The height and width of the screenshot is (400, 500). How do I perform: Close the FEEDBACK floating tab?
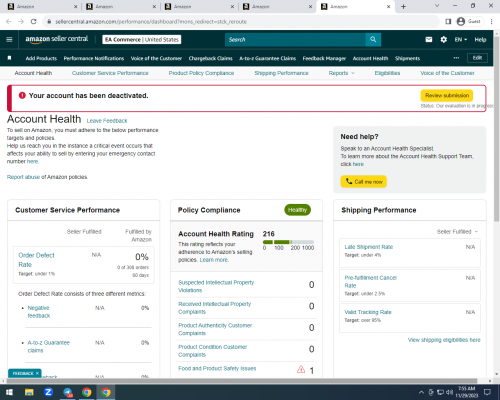(x=37, y=373)
